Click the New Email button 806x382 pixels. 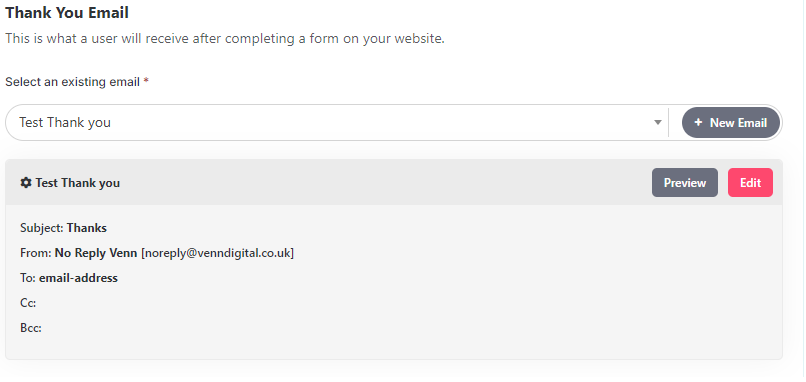(x=730, y=122)
